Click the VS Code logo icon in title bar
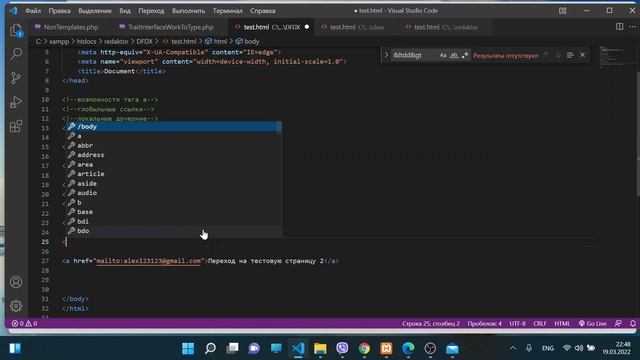 click(13, 11)
